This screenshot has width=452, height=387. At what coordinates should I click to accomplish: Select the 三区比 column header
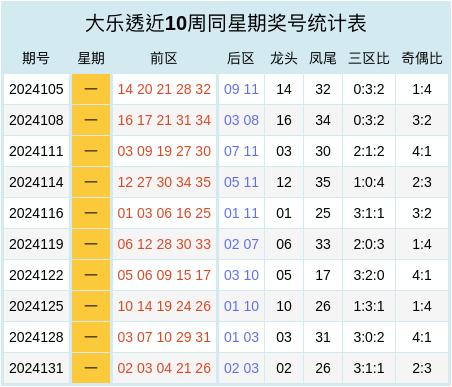pos(369,58)
